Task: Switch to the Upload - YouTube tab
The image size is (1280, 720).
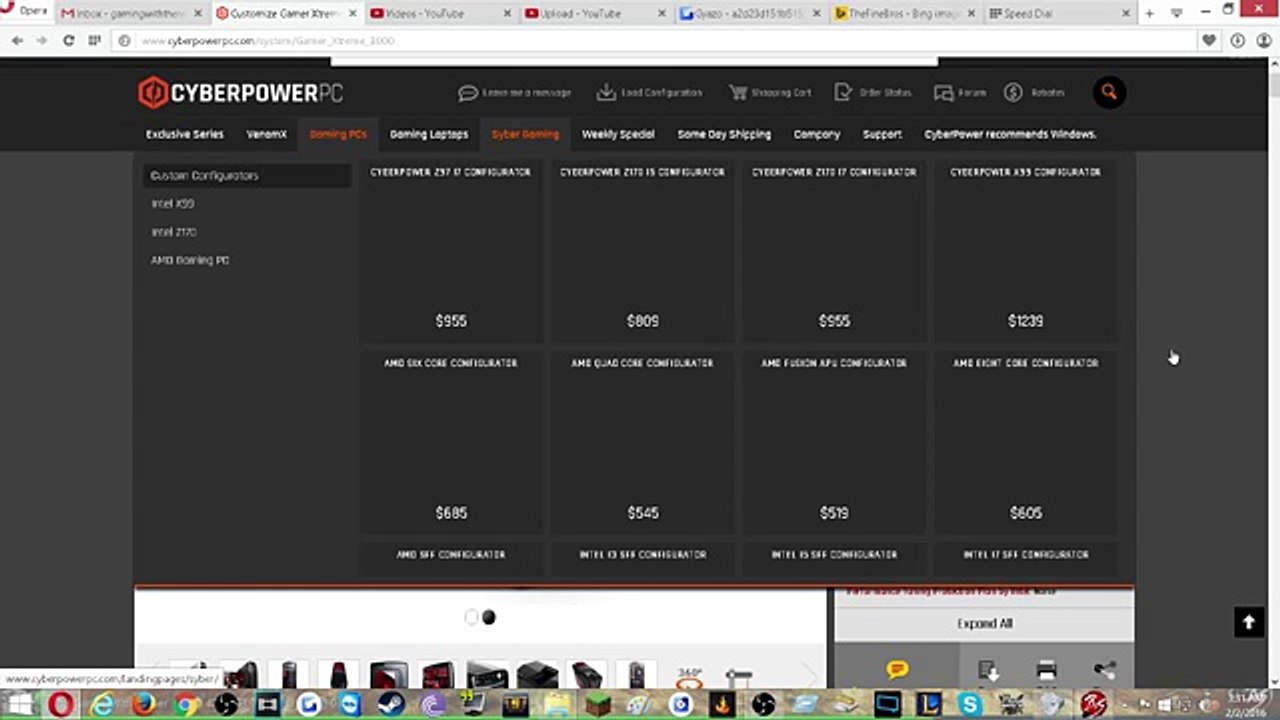Action: (594, 14)
